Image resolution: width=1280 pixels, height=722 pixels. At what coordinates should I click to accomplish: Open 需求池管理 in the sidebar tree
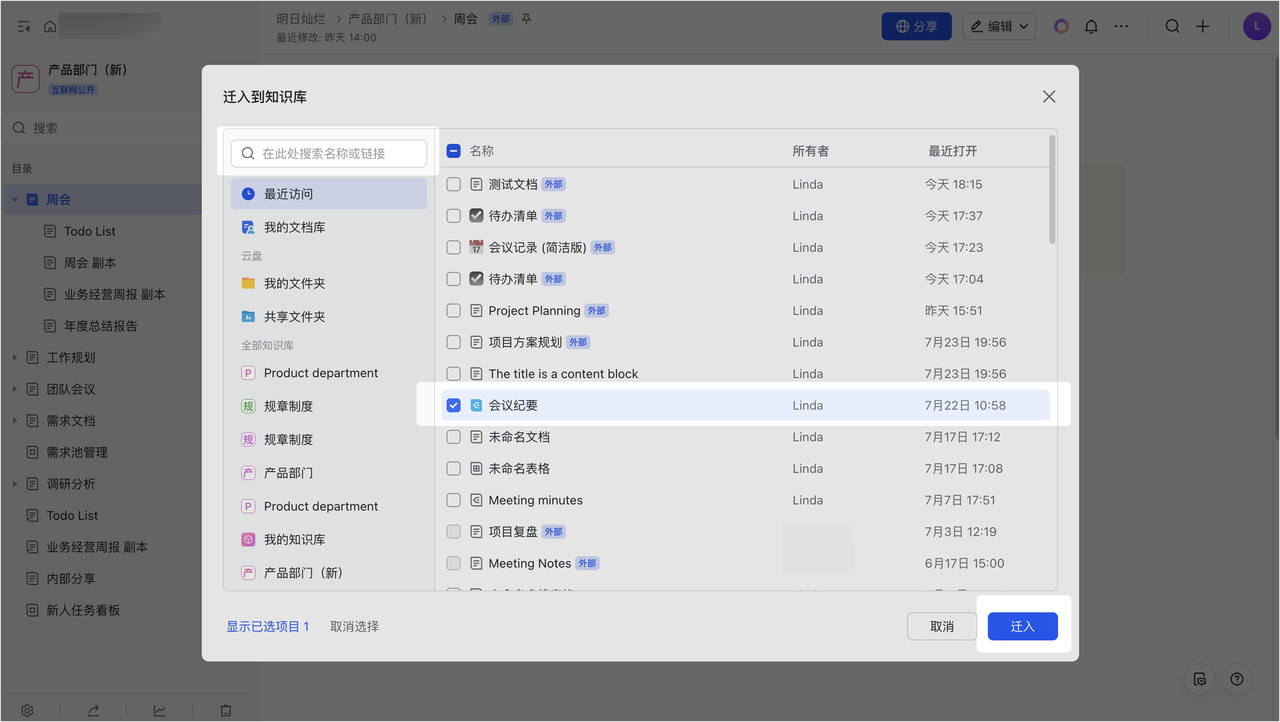click(x=77, y=452)
